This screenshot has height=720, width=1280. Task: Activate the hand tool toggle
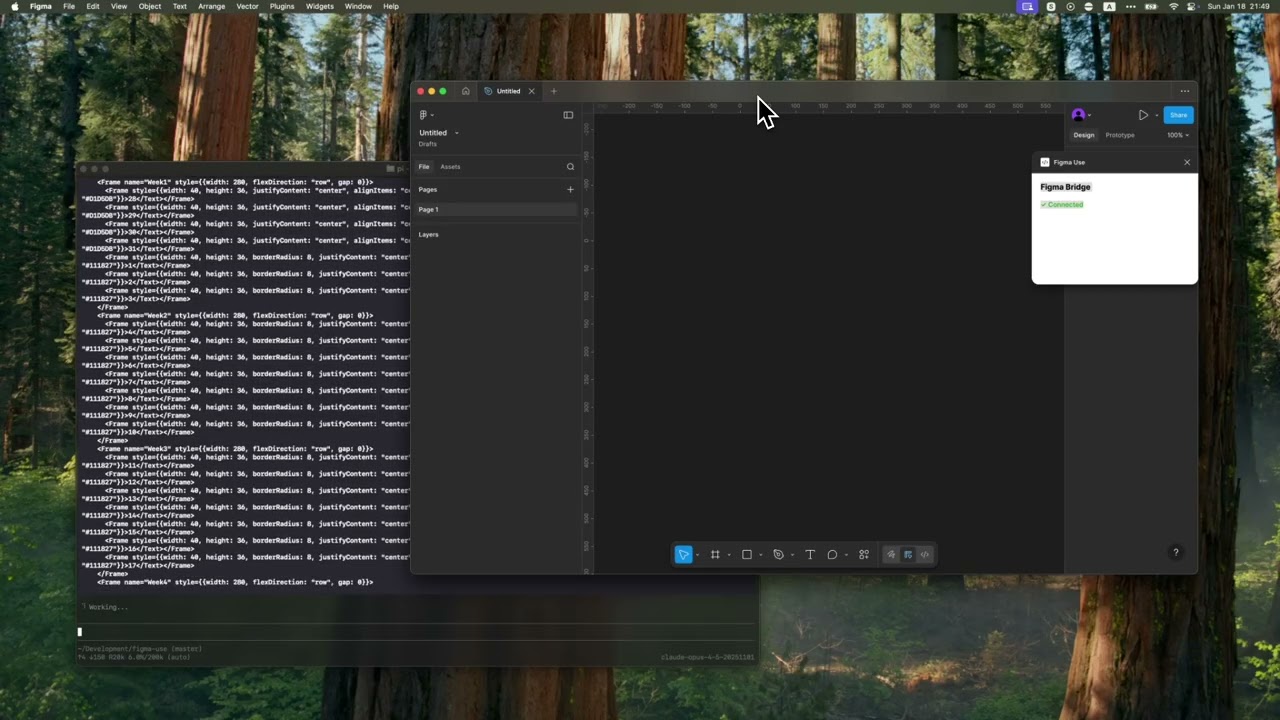891,554
